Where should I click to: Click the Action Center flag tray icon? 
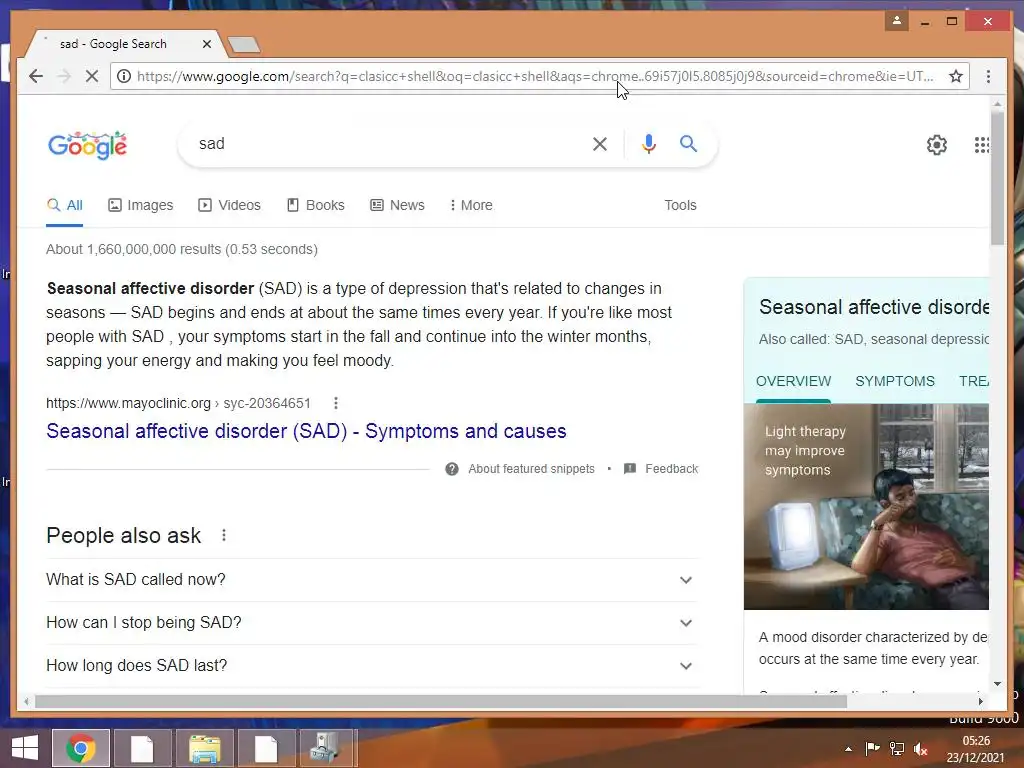point(872,749)
